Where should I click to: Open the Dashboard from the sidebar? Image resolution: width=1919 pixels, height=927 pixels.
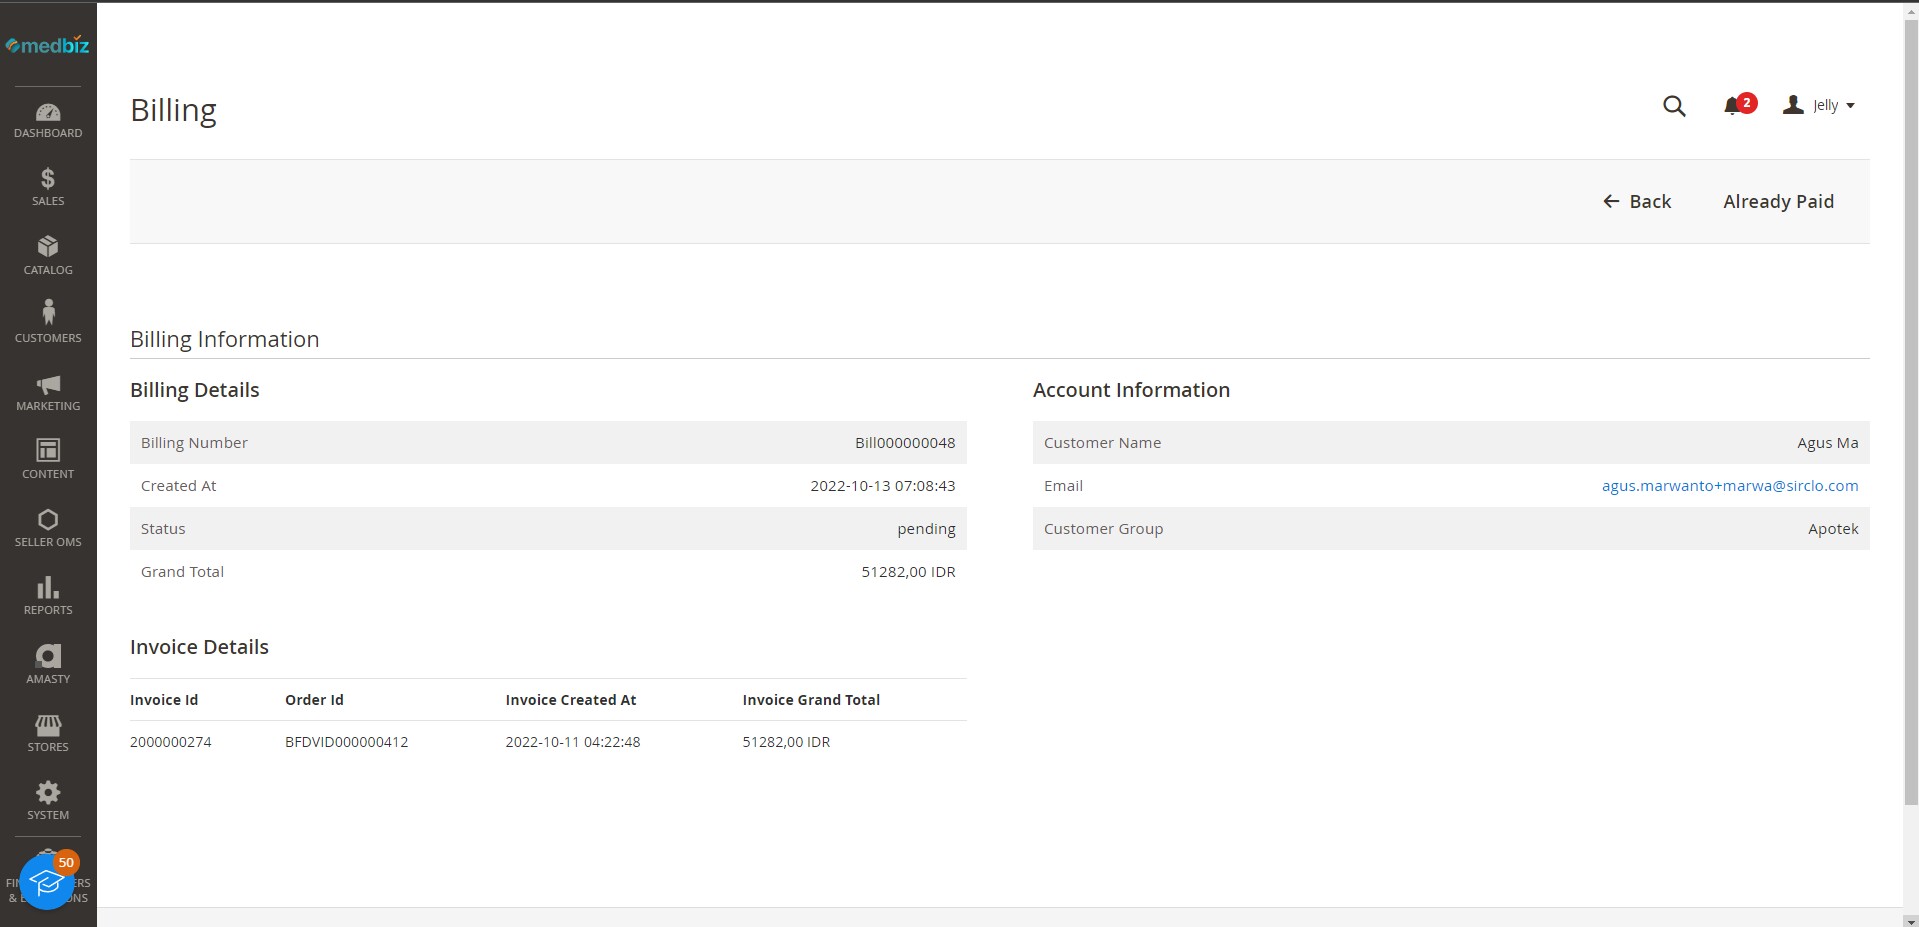pyautogui.click(x=47, y=117)
